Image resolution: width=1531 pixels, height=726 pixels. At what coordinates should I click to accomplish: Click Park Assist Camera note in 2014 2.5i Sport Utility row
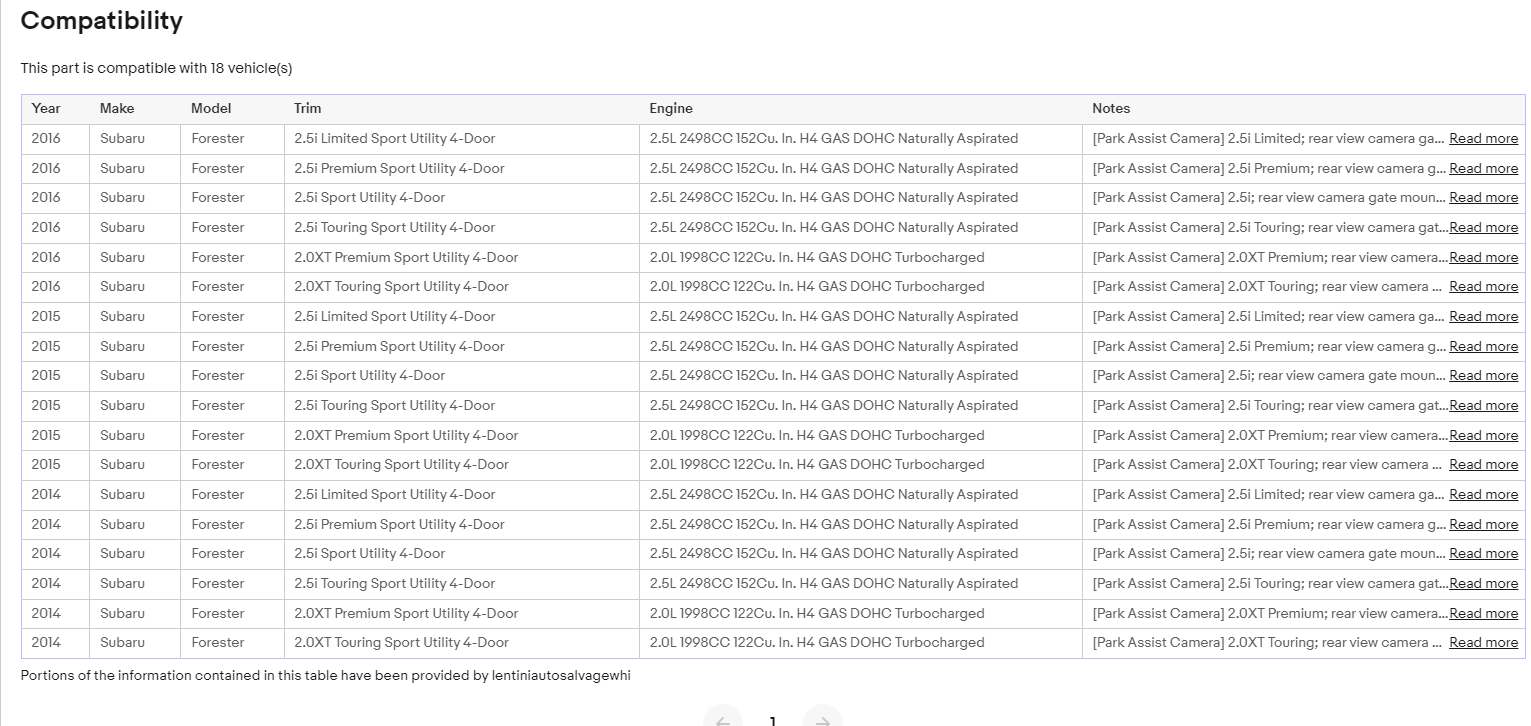point(1270,554)
